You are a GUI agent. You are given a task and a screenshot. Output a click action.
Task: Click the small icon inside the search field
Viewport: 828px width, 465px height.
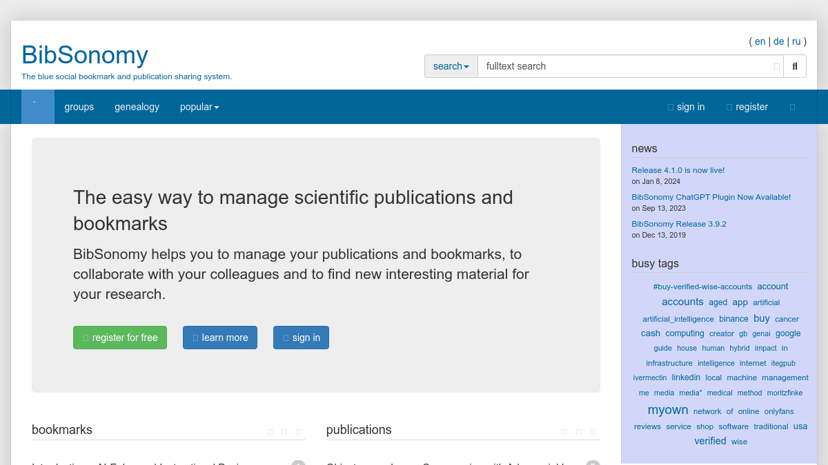[776, 67]
